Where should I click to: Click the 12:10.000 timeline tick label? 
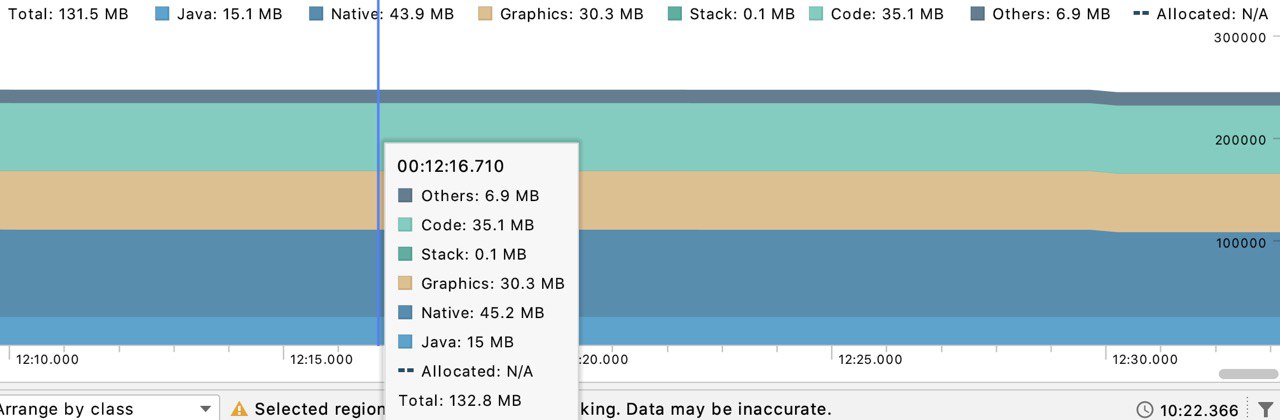pyautogui.click(x=47, y=359)
